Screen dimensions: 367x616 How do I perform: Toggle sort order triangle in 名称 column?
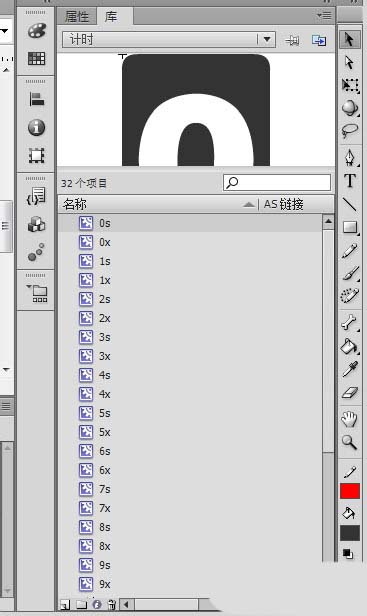(248, 204)
